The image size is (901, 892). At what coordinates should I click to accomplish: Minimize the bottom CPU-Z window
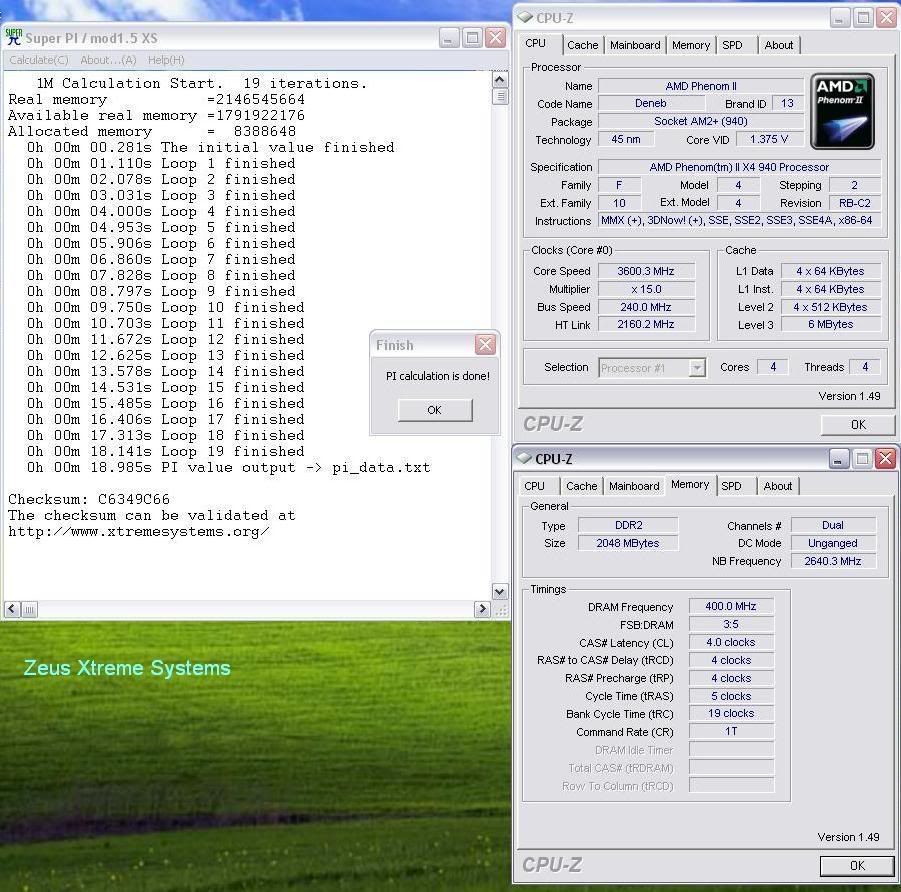839,459
